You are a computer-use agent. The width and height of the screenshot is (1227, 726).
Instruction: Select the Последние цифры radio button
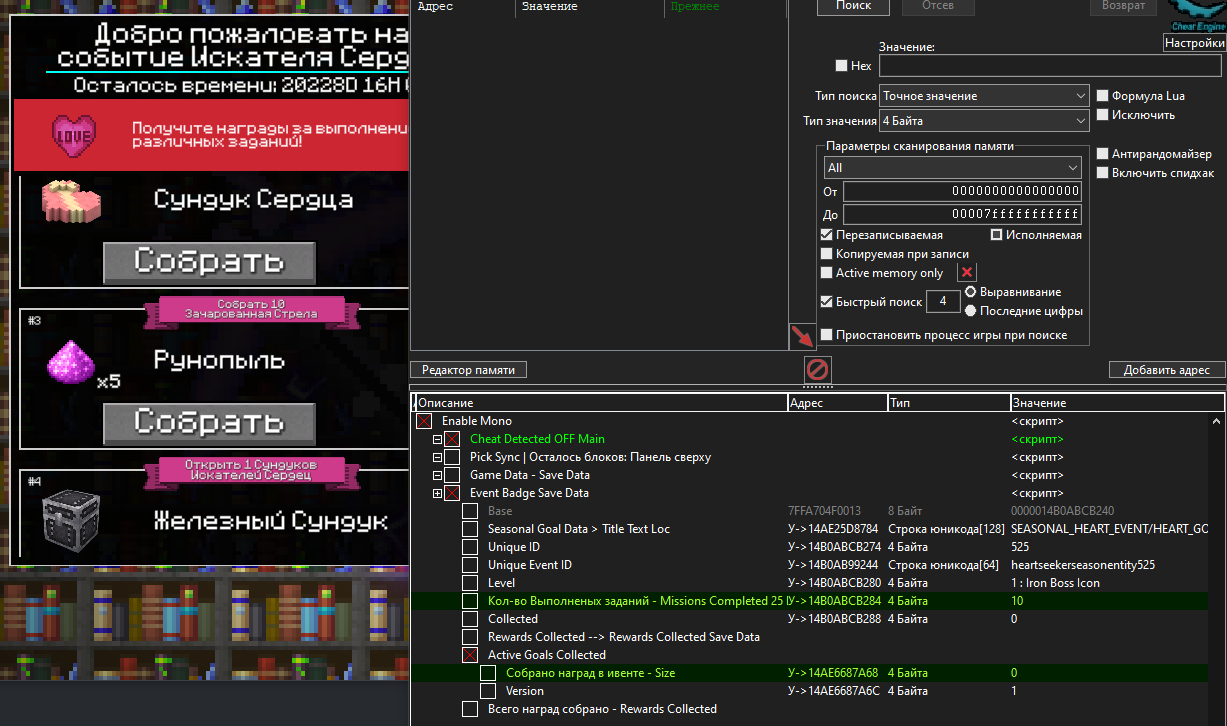971,310
